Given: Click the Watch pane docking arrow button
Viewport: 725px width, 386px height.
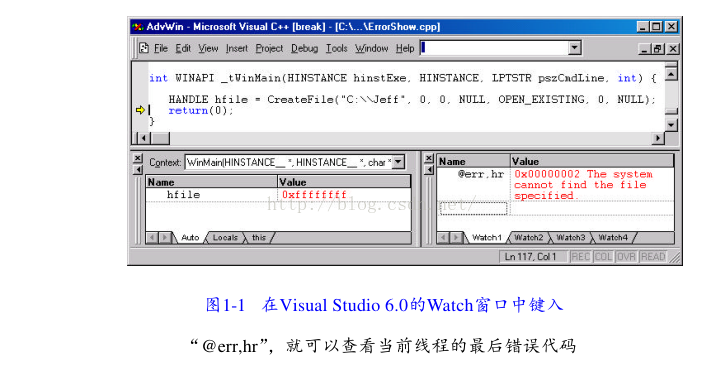Looking at the screenshot, I should [x=429, y=170].
